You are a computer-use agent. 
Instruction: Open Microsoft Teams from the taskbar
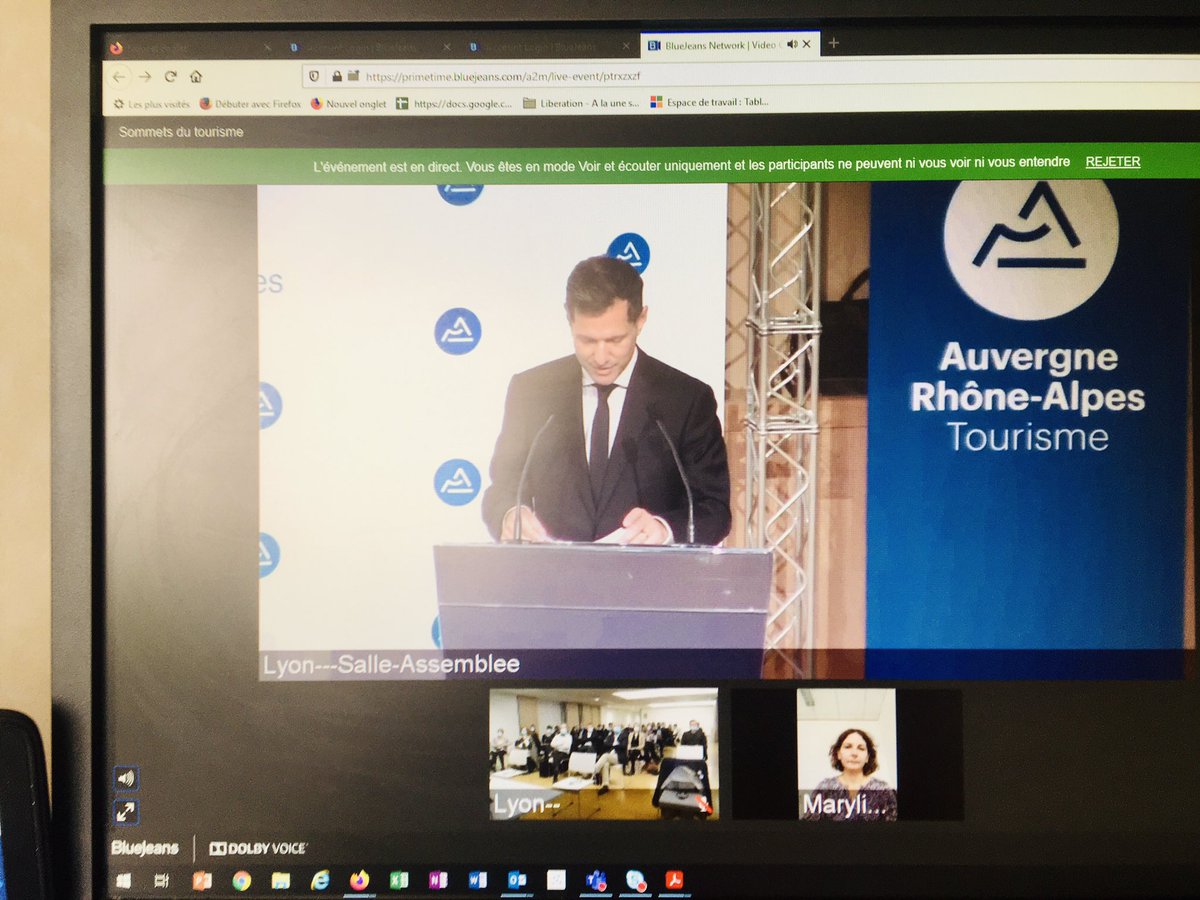[596, 880]
